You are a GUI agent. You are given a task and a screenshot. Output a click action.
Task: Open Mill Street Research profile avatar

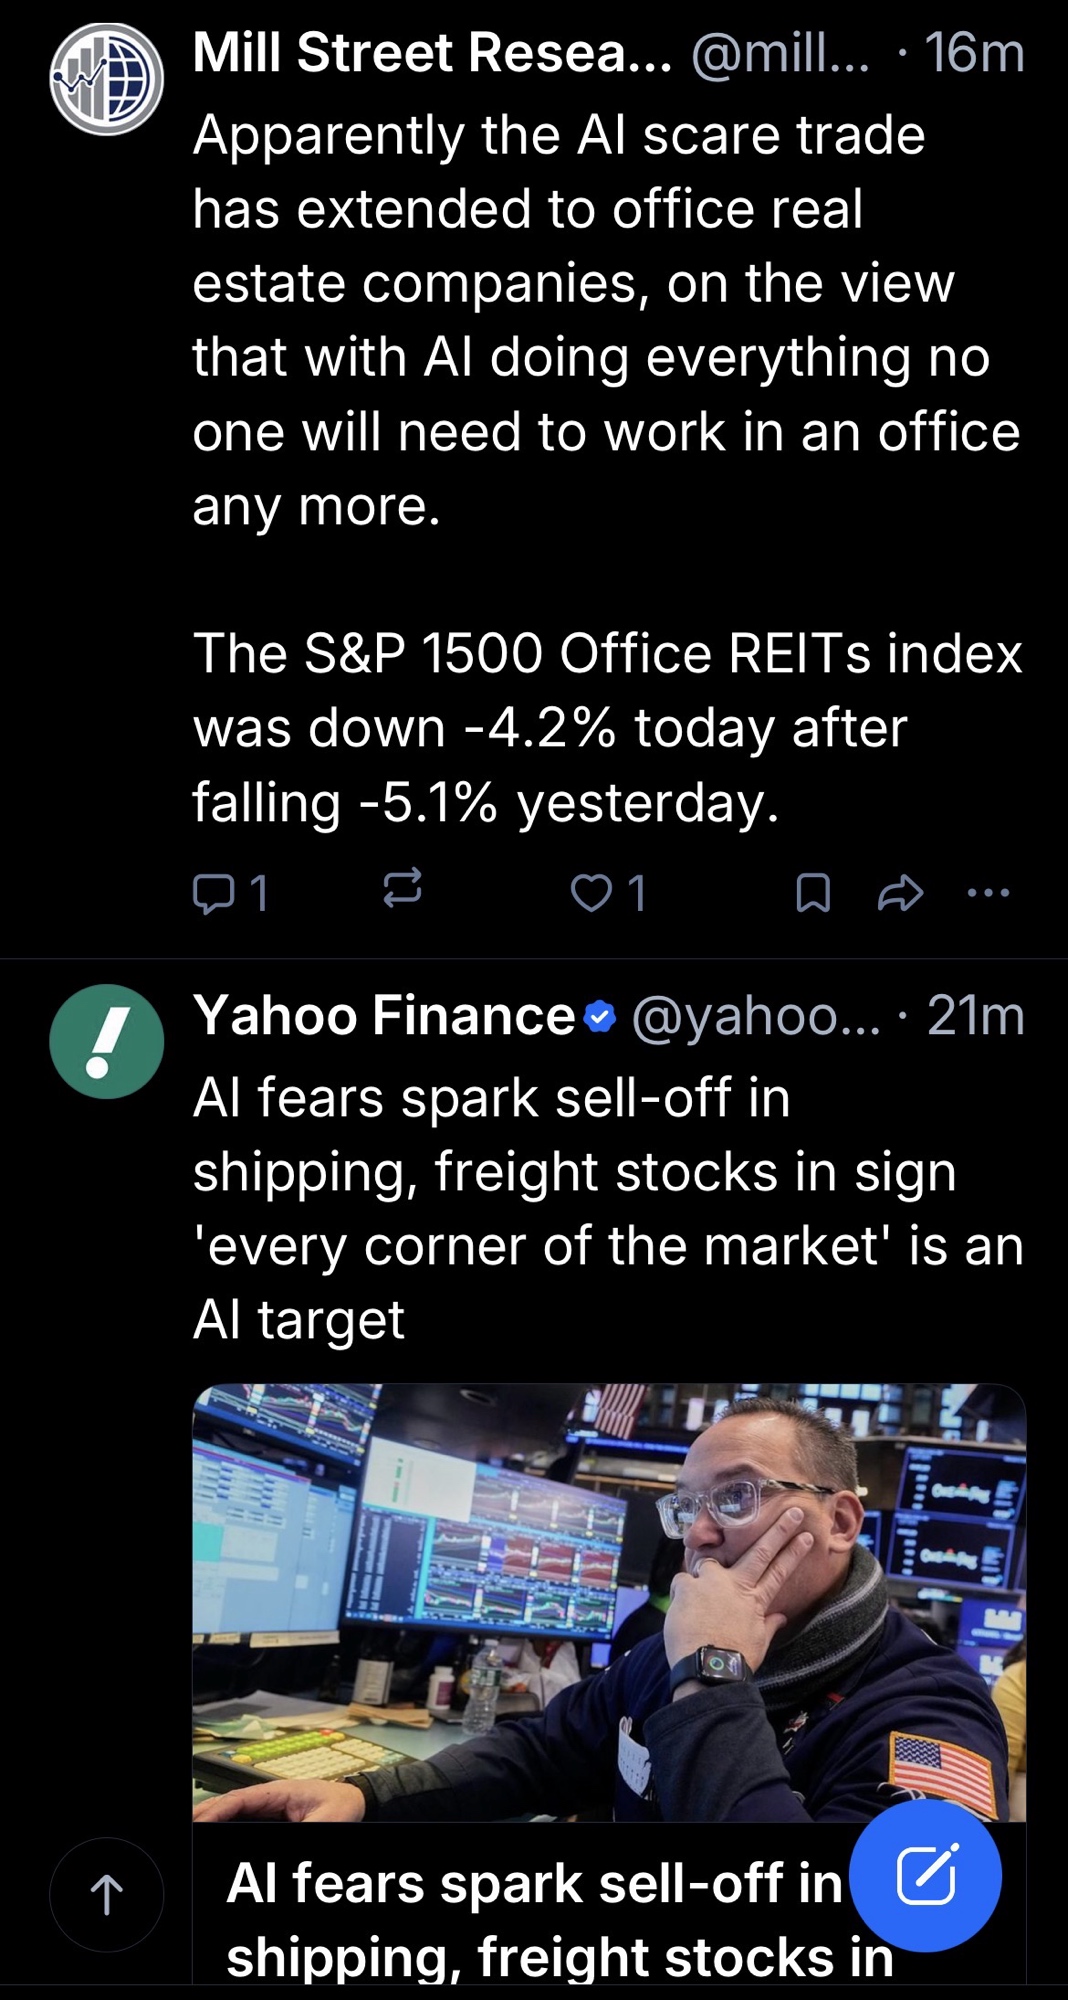coord(107,79)
